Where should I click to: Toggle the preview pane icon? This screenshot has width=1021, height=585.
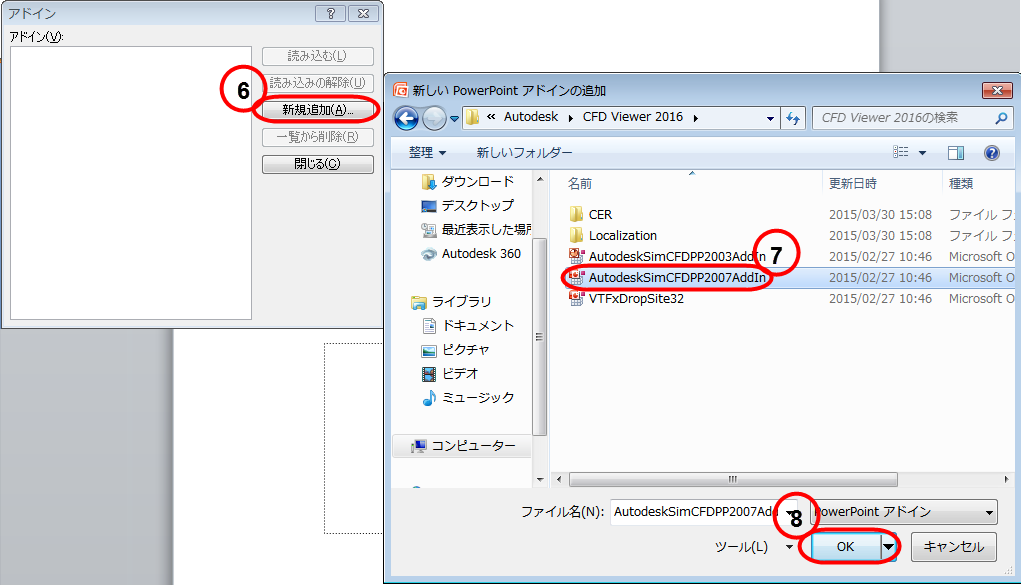(956, 152)
